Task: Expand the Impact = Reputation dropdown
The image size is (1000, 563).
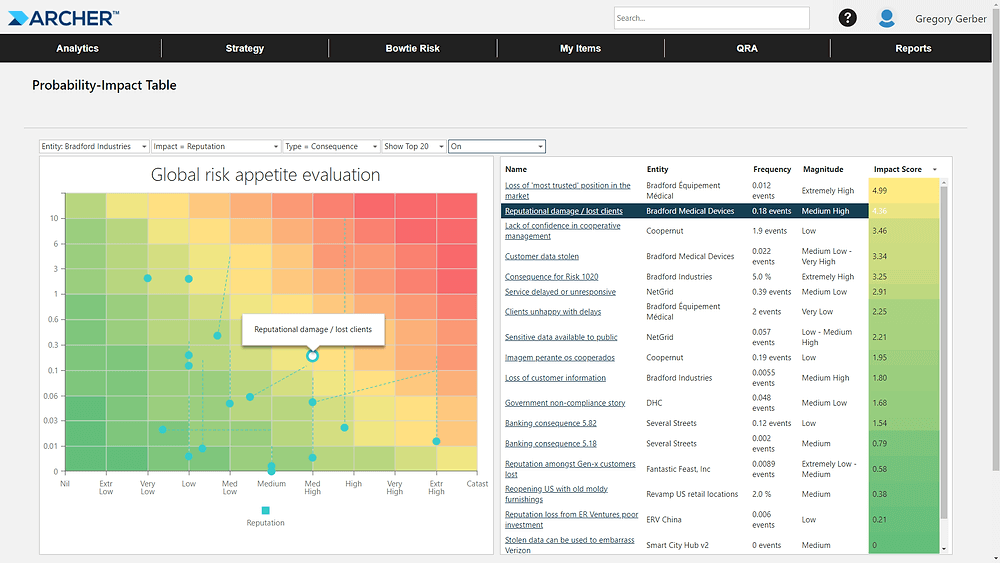Action: [x=216, y=147]
